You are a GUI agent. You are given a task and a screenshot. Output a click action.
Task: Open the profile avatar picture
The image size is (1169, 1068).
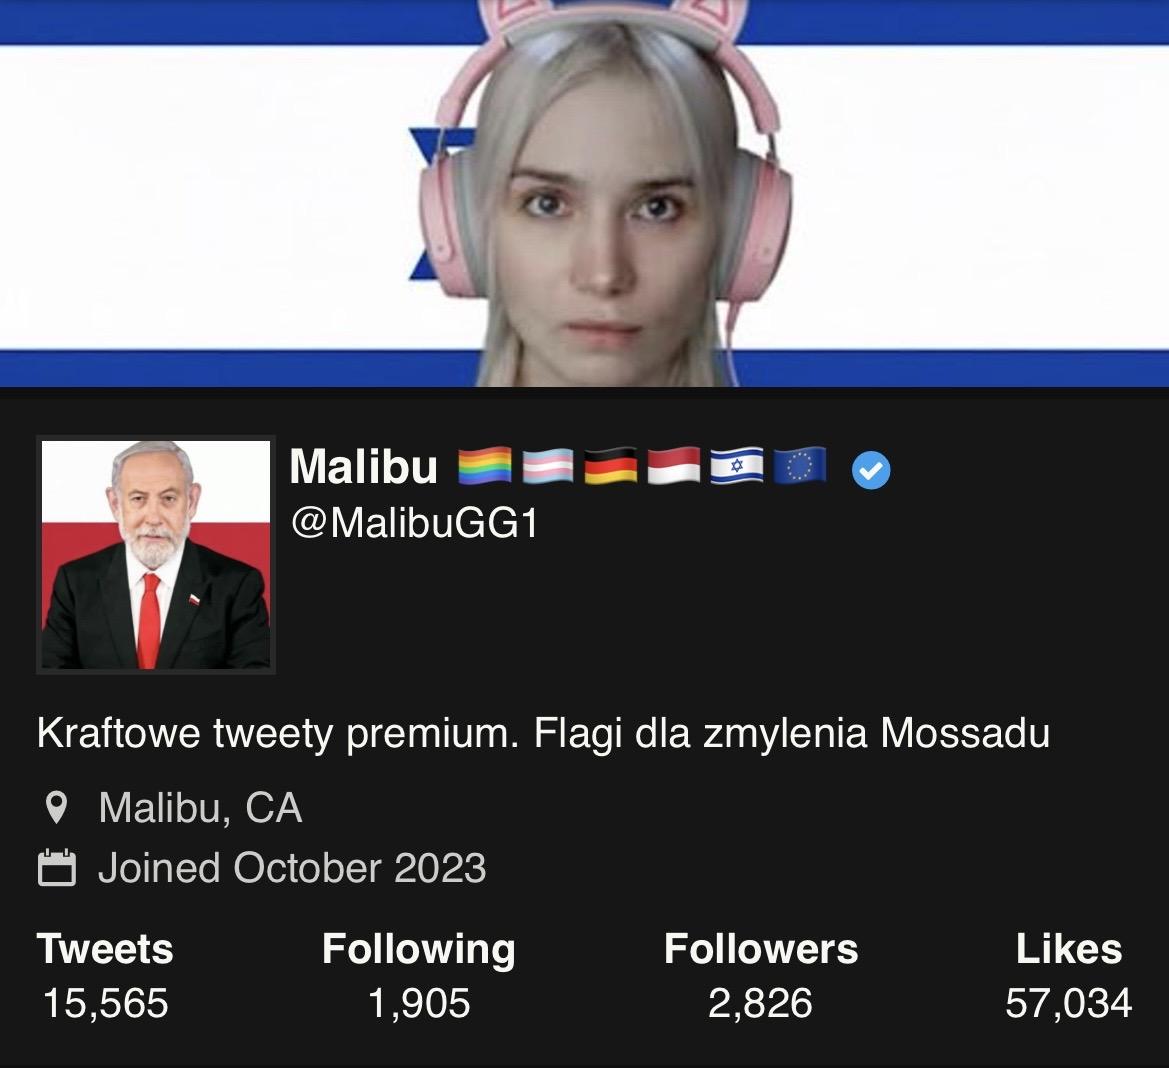156,554
